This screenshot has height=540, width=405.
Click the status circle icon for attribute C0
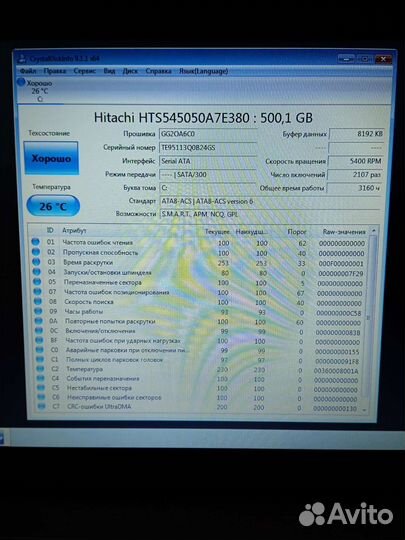point(40,350)
